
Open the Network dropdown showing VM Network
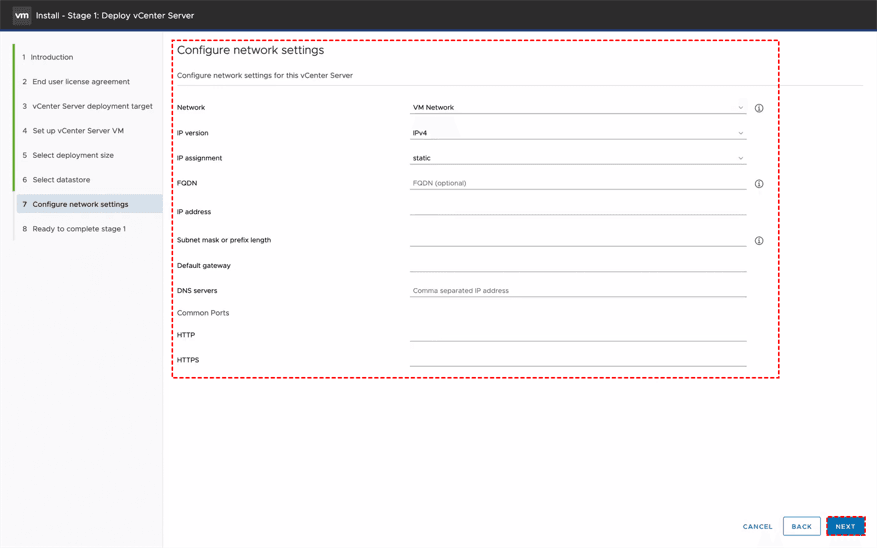(578, 107)
